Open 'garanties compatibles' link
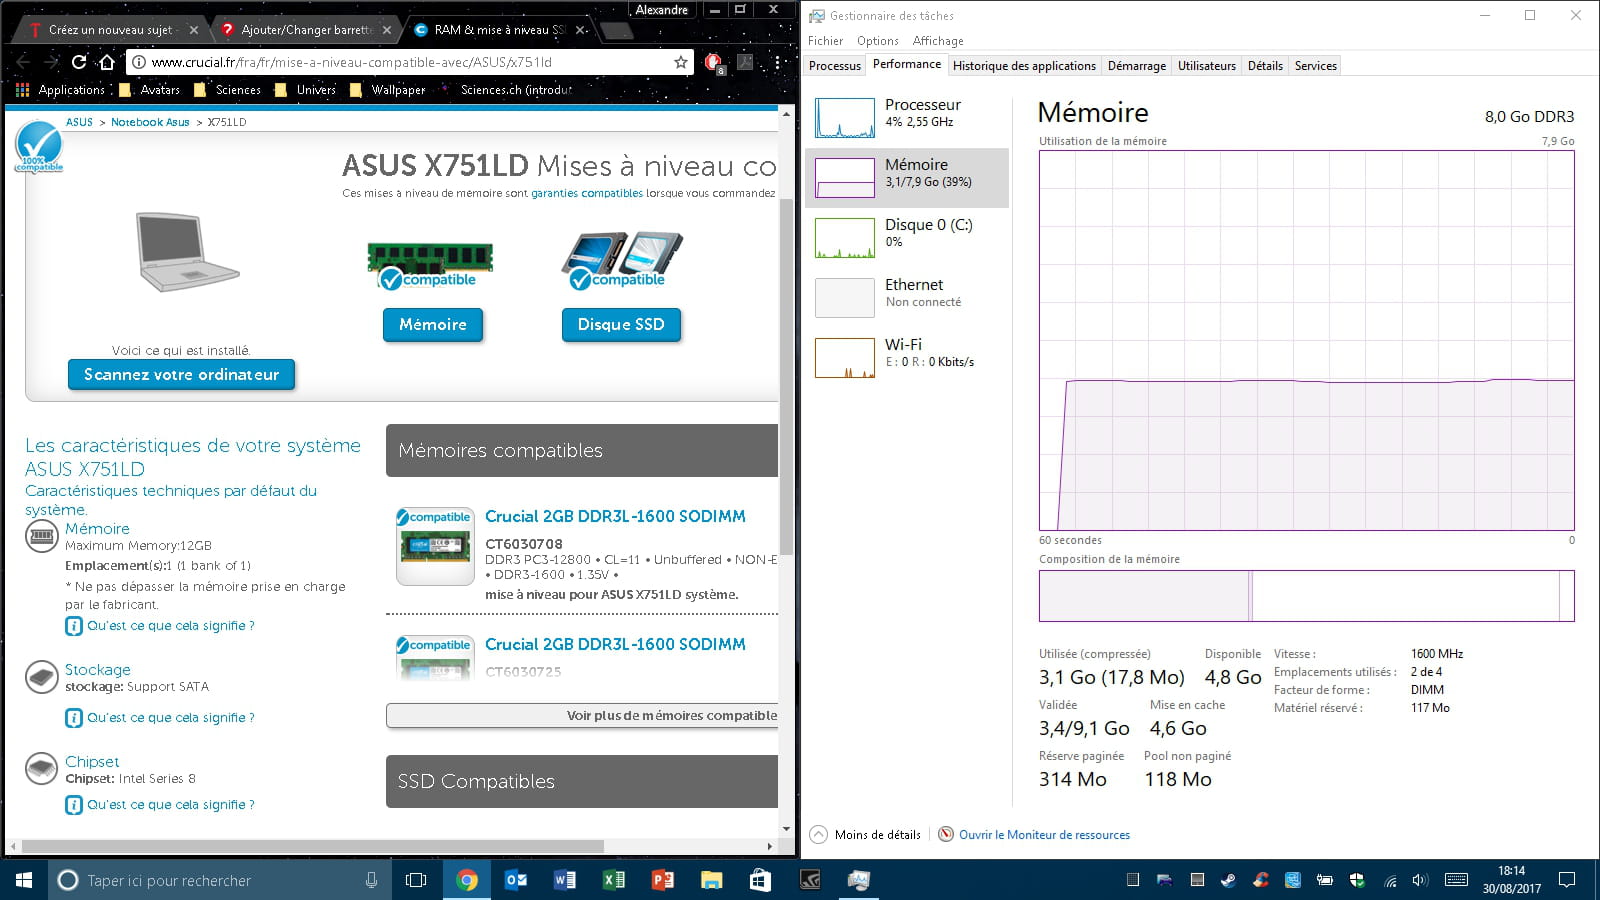1600x900 pixels. 587,193
